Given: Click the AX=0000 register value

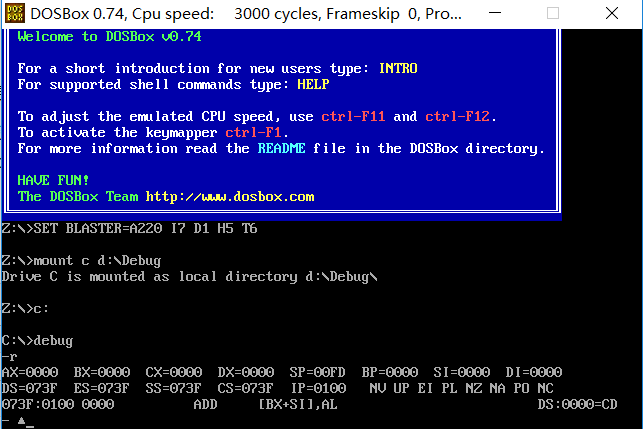Looking at the screenshot, I should [30, 372].
